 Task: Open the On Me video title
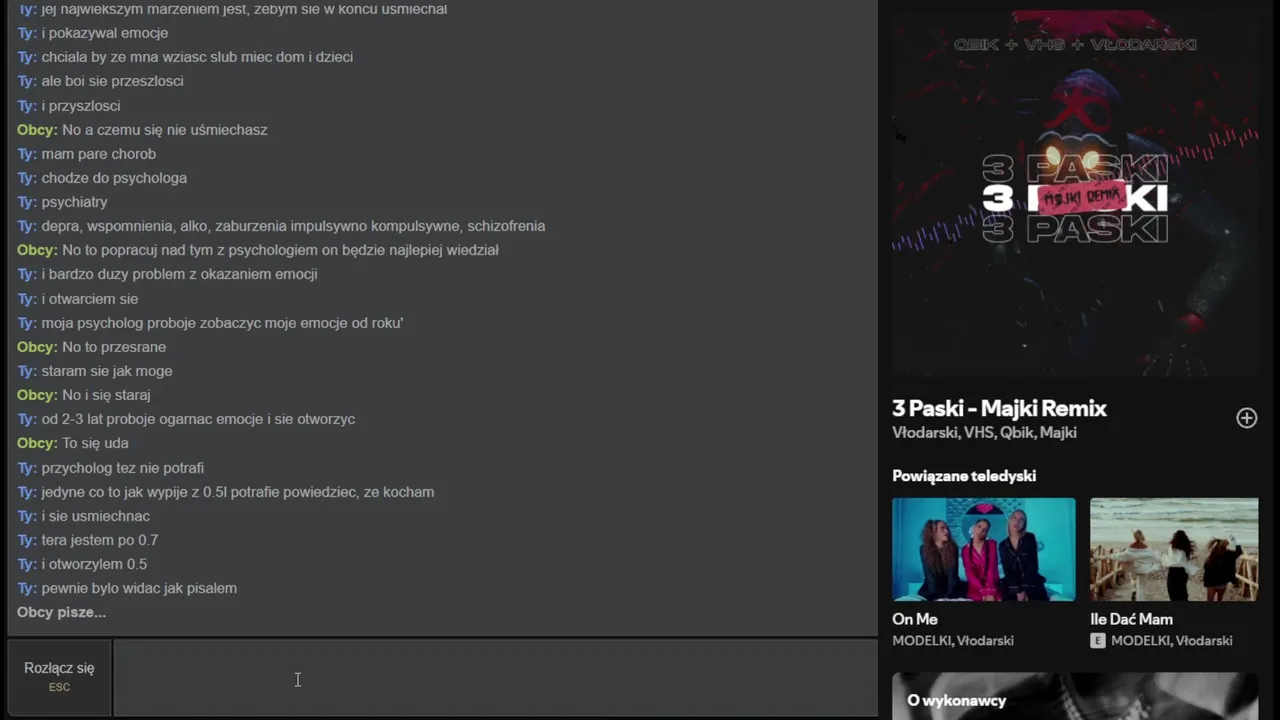(915, 619)
